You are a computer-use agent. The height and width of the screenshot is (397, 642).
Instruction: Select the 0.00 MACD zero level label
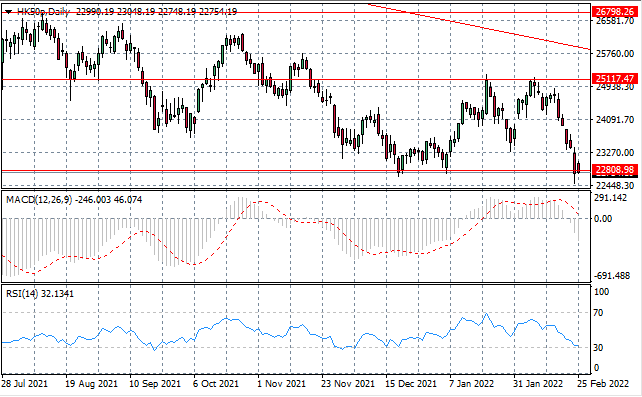[603, 219]
